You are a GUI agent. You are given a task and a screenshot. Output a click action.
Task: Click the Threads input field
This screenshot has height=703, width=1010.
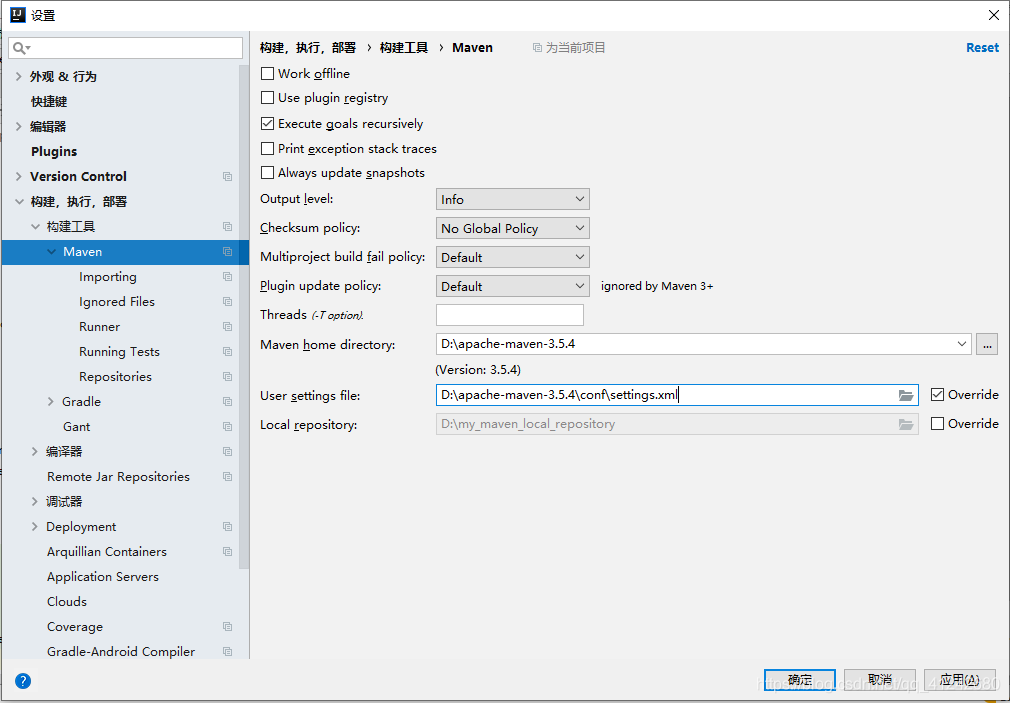510,315
